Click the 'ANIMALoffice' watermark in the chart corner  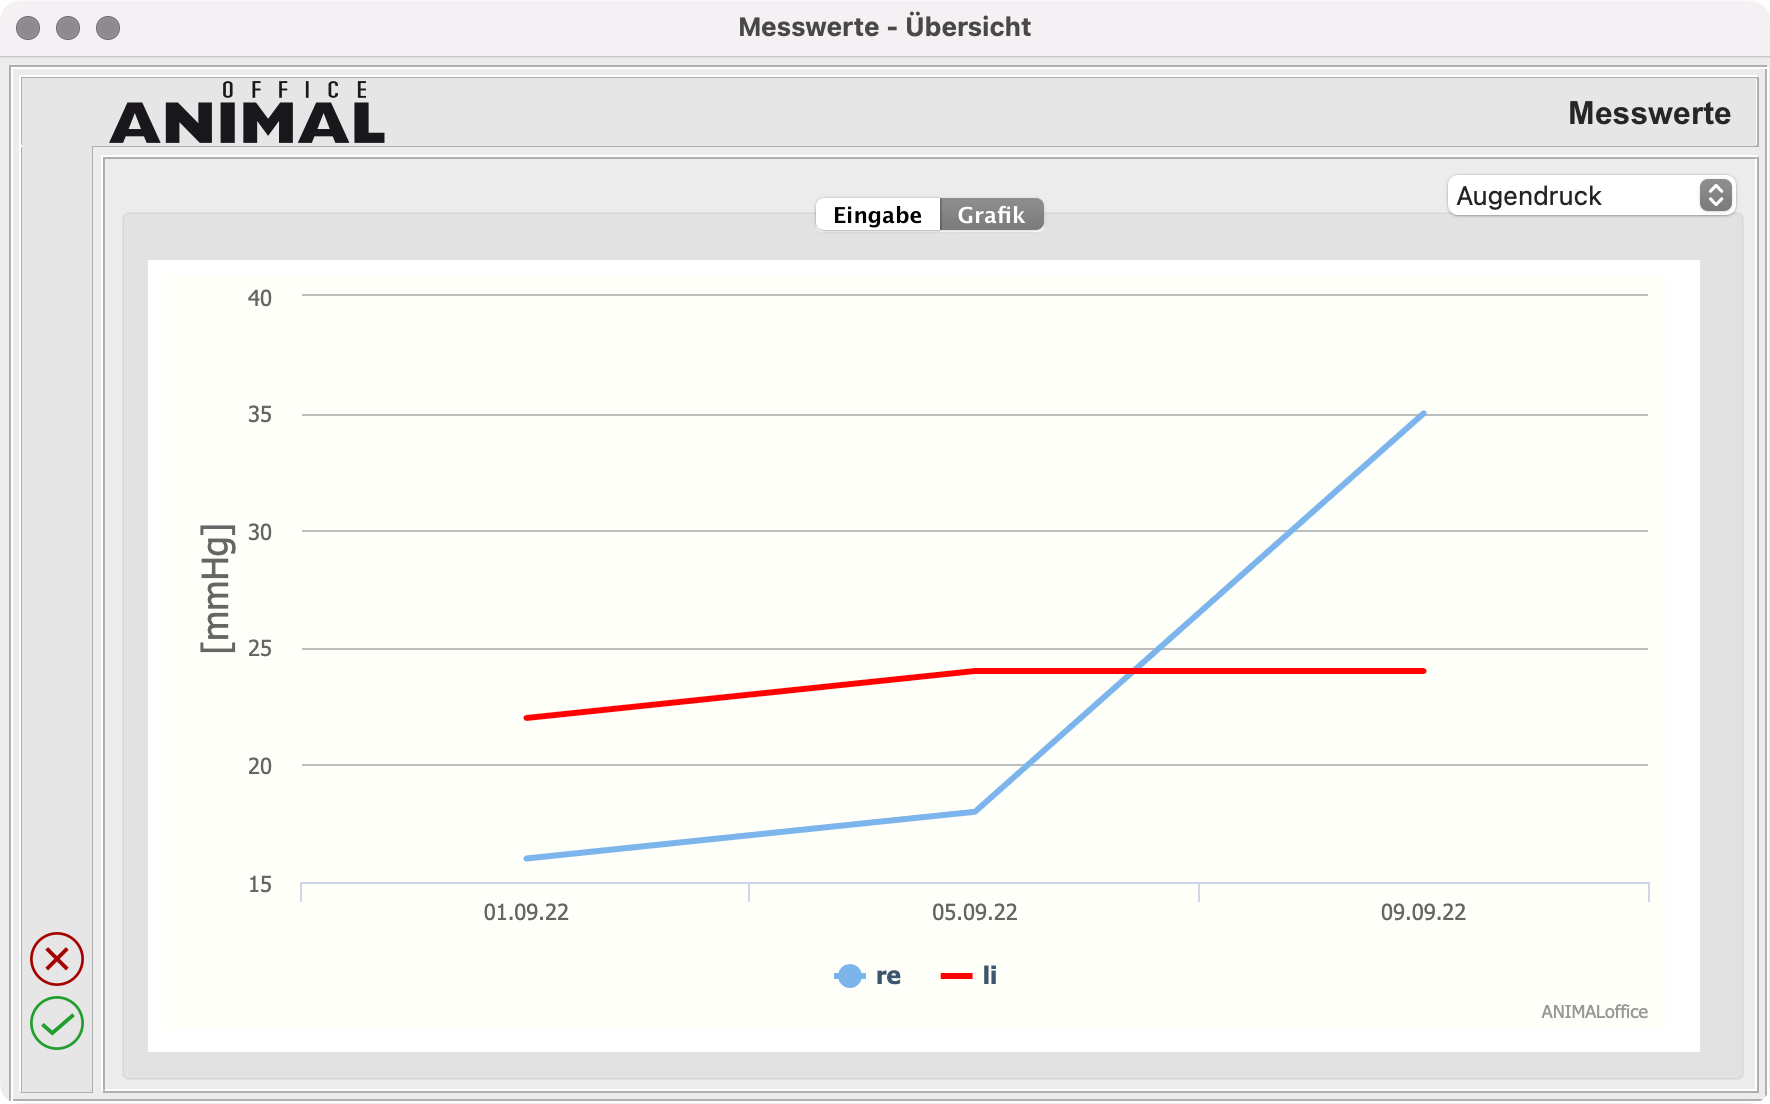tap(1594, 1012)
